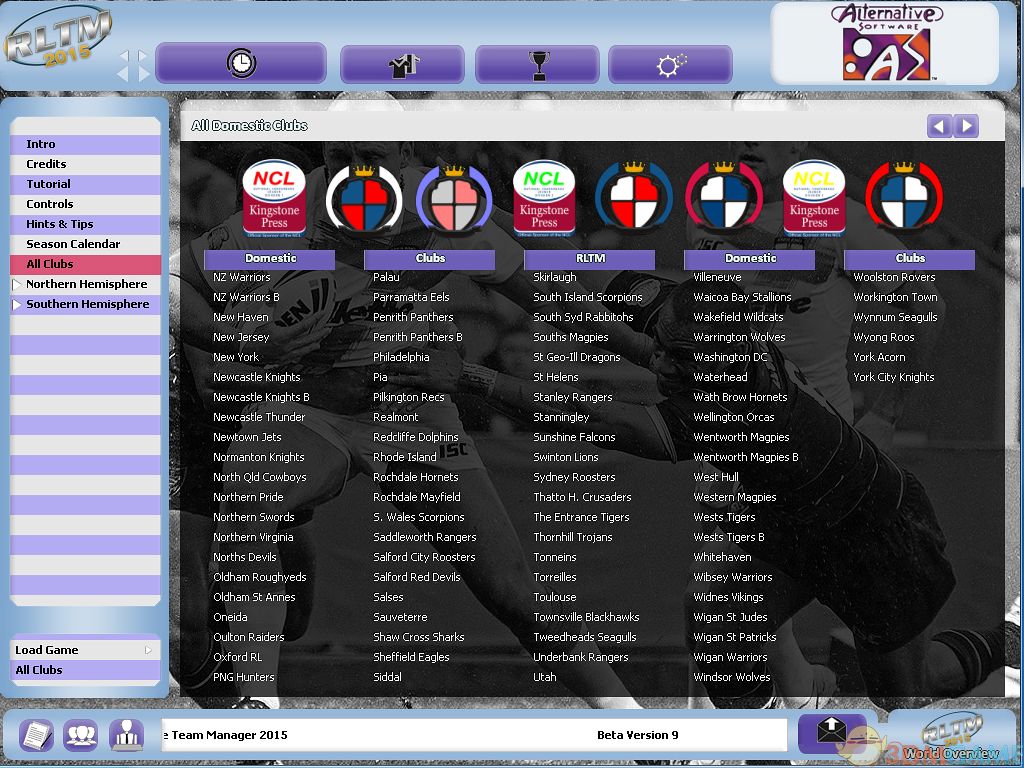Select St Helens club
Screen dimensions: 1024x768
pos(555,377)
